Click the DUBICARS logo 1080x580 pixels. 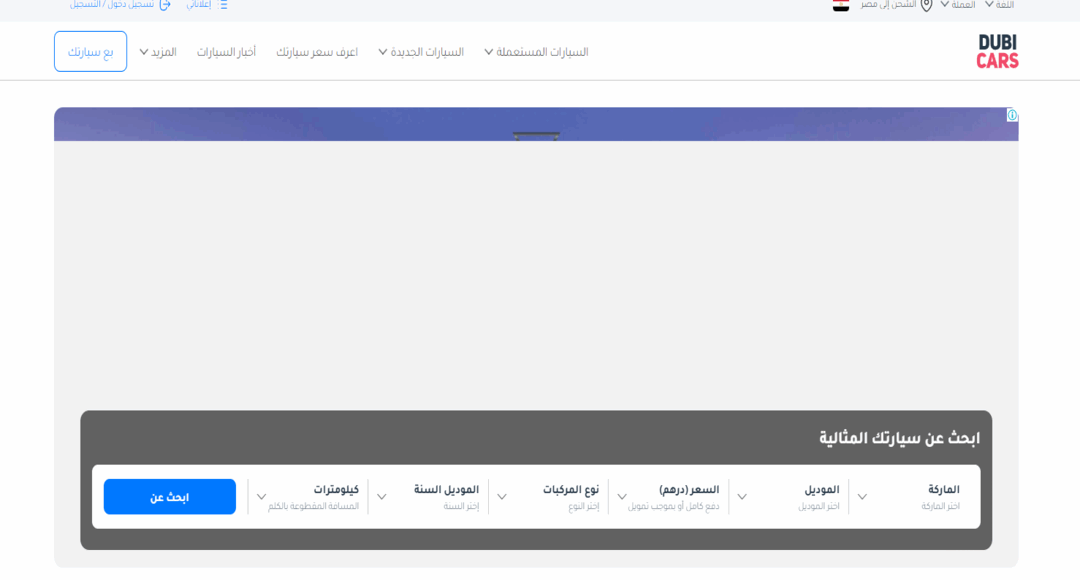[x=997, y=50]
